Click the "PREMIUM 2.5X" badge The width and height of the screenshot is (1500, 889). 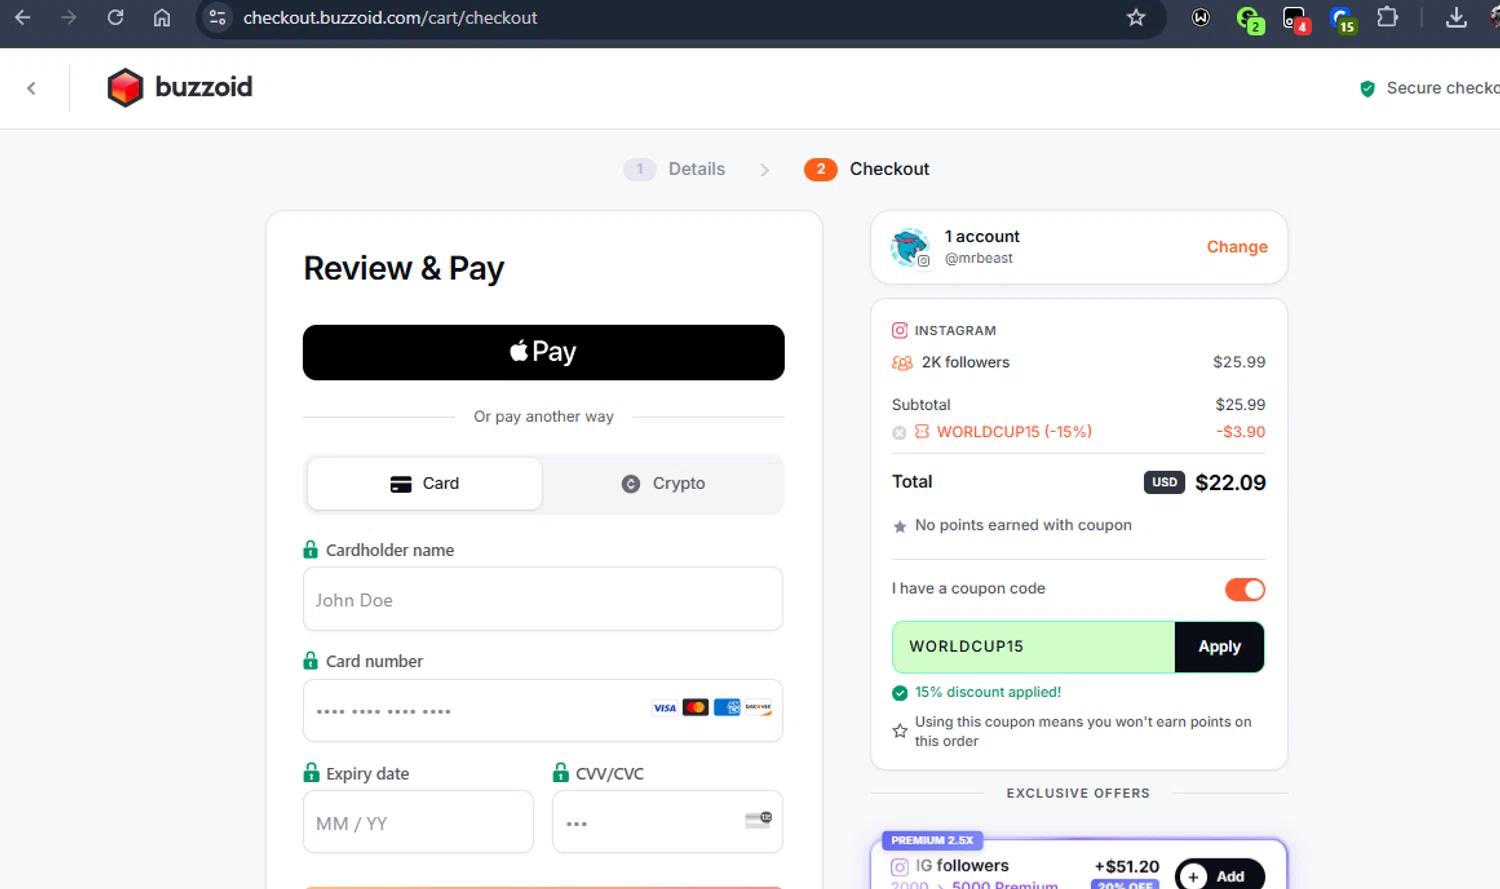[932, 840]
